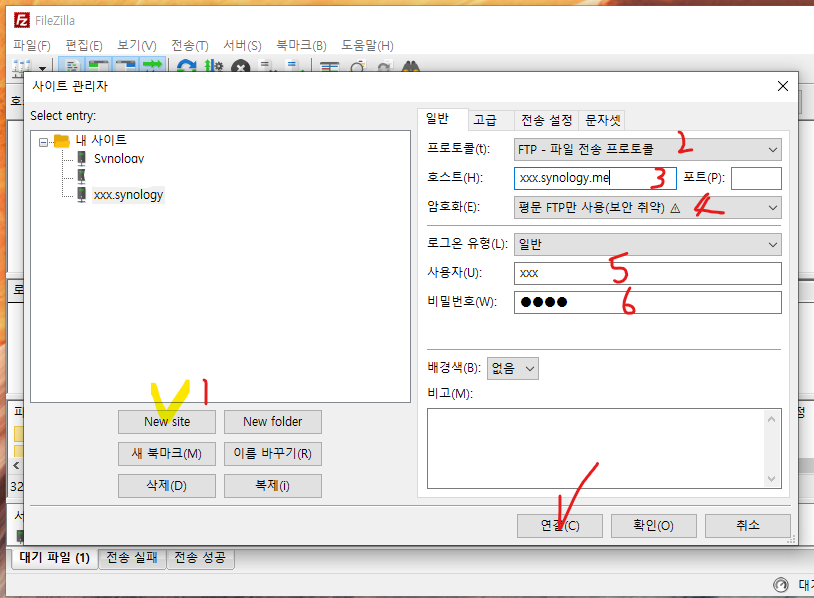
Task: Open the 전송(T) menu
Action: coord(189,46)
